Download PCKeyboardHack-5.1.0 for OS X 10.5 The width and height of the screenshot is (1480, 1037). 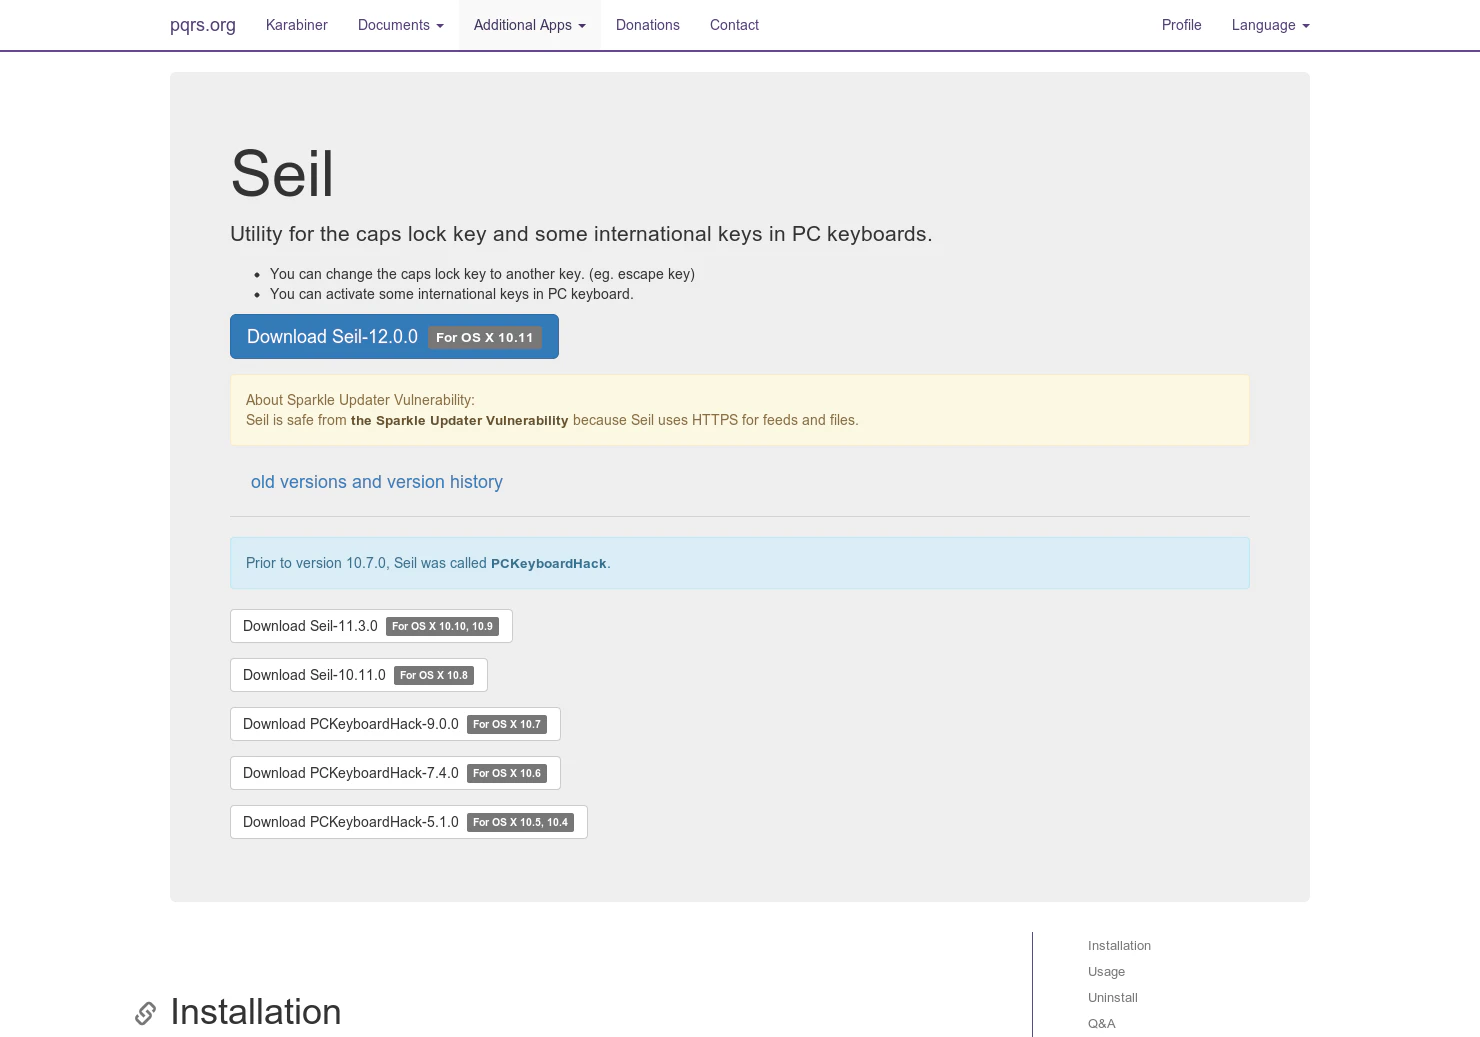(409, 822)
